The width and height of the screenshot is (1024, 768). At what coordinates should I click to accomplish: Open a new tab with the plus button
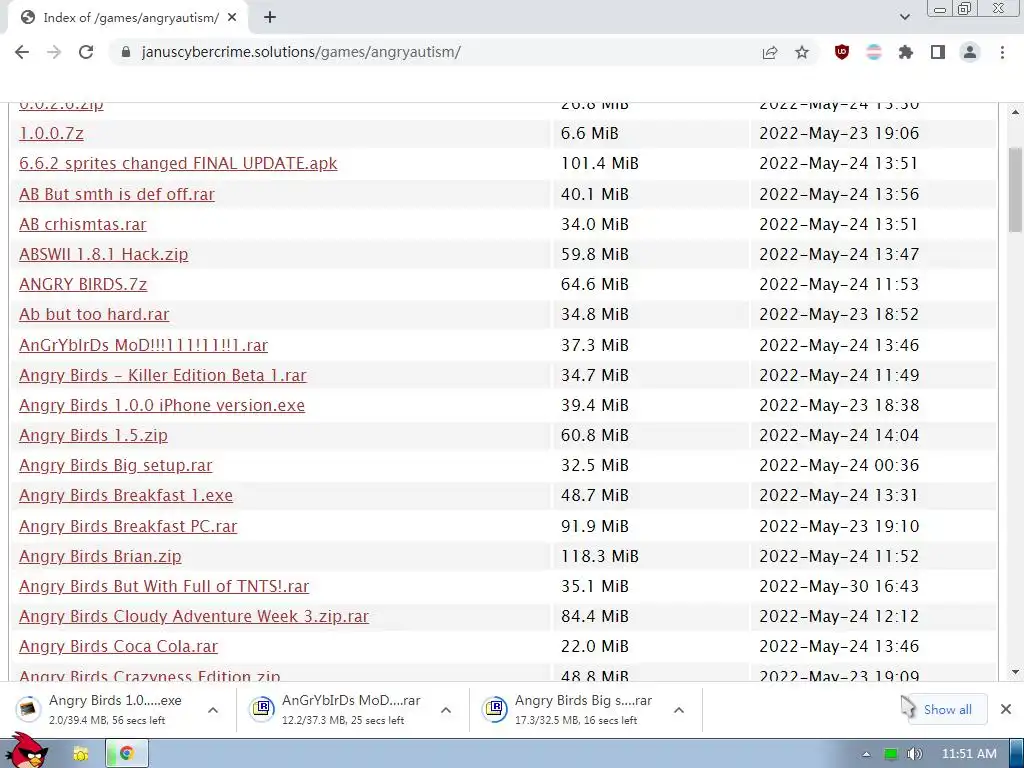tap(270, 18)
